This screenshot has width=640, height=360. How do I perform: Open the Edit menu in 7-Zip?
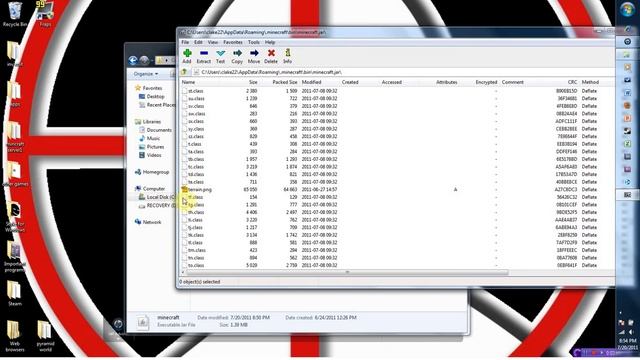tap(198, 42)
